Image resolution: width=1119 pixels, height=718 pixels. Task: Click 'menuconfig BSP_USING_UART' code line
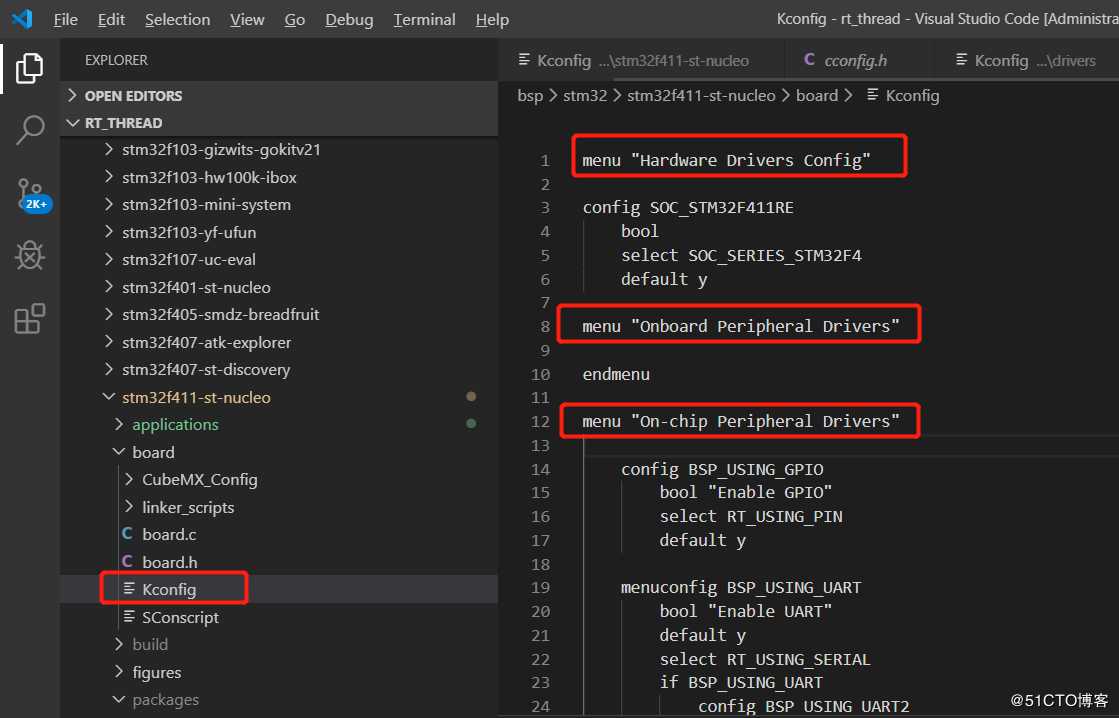pyautogui.click(x=741, y=587)
